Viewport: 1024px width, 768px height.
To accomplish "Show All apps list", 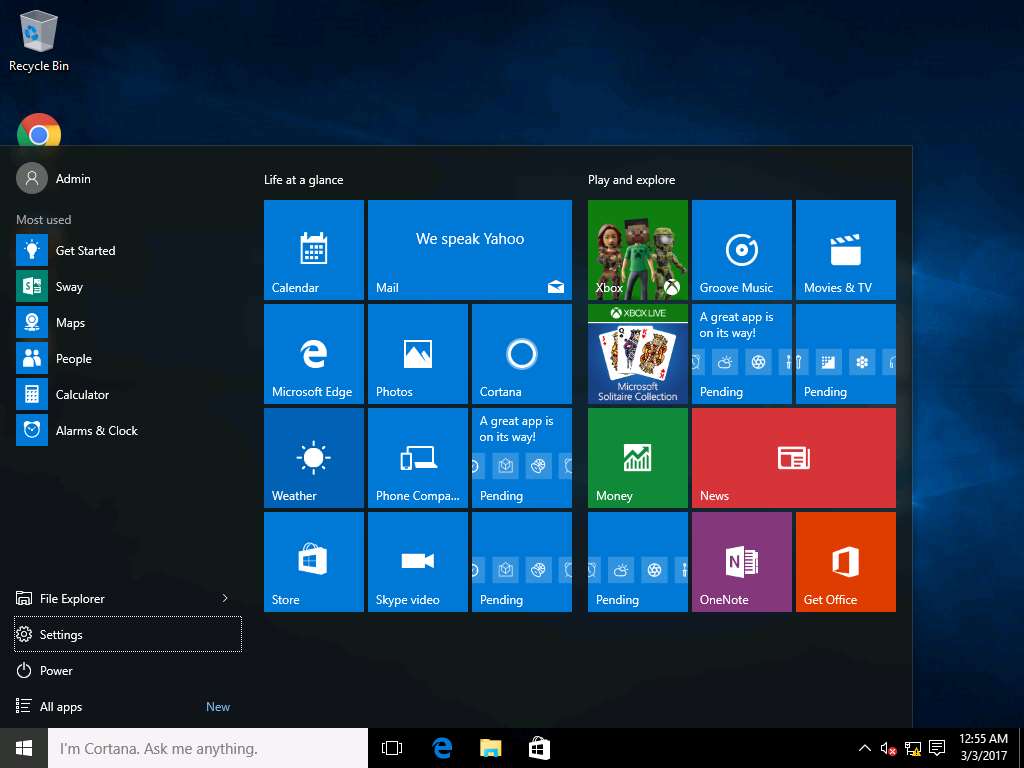I will point(128,707).
